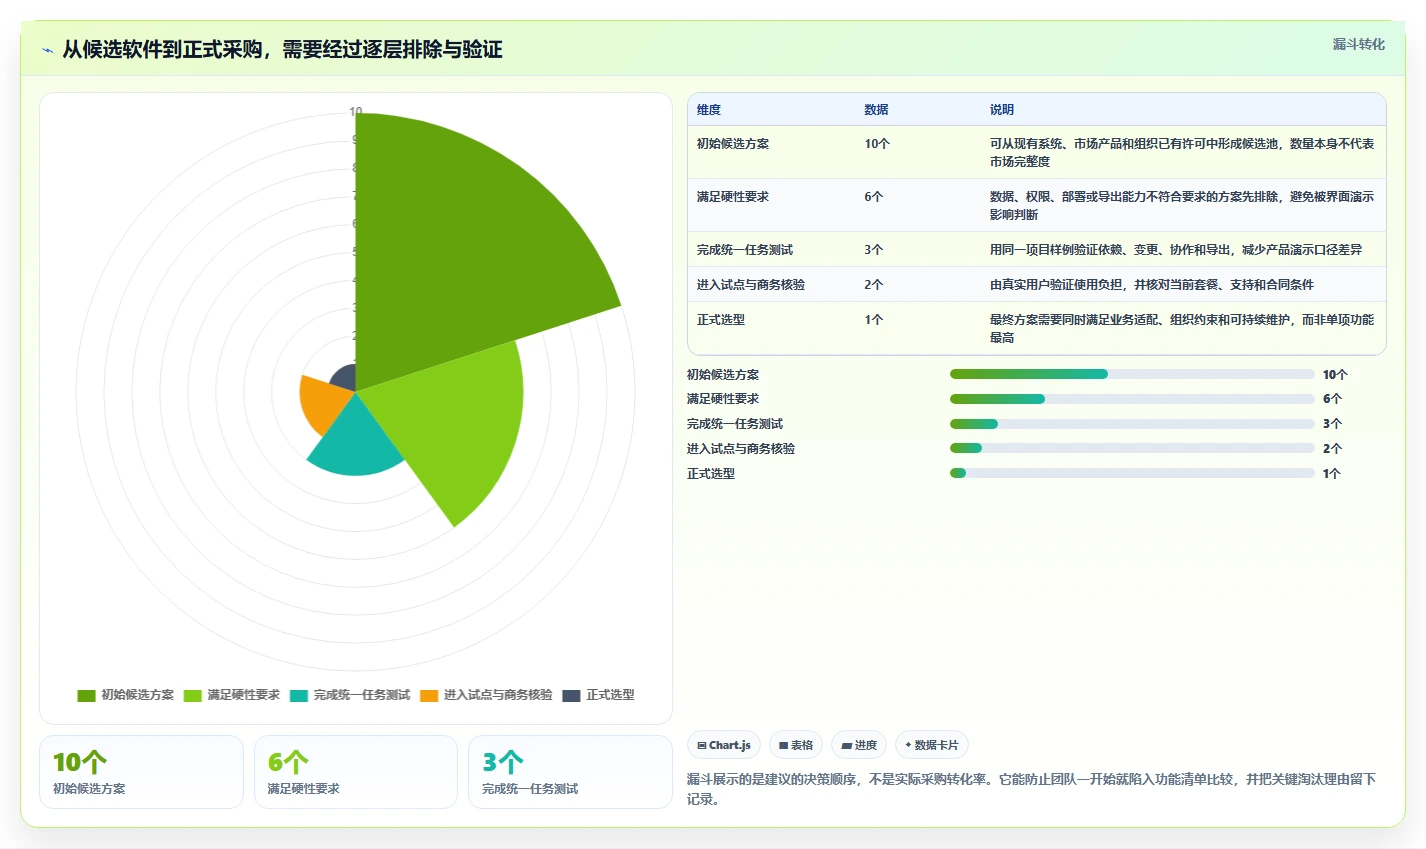Click the 数据卡片 tag
The image size is (1426, 849).
pyautogui.click(x=932, y=745)
